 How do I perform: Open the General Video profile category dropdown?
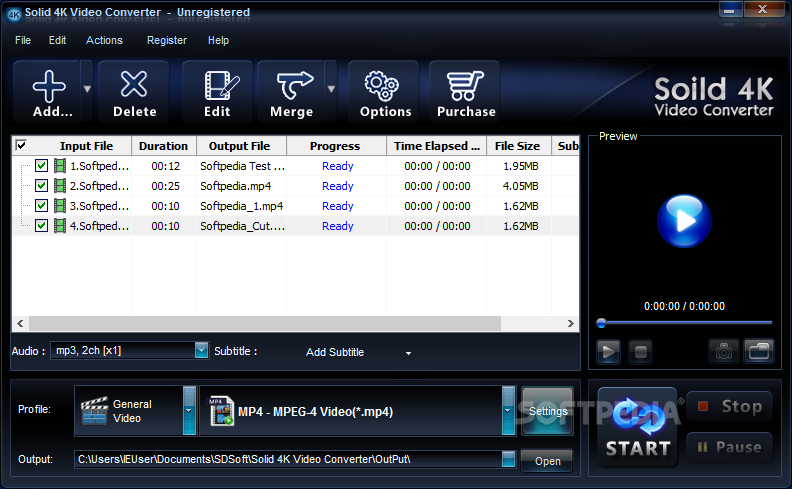[189, 411]
